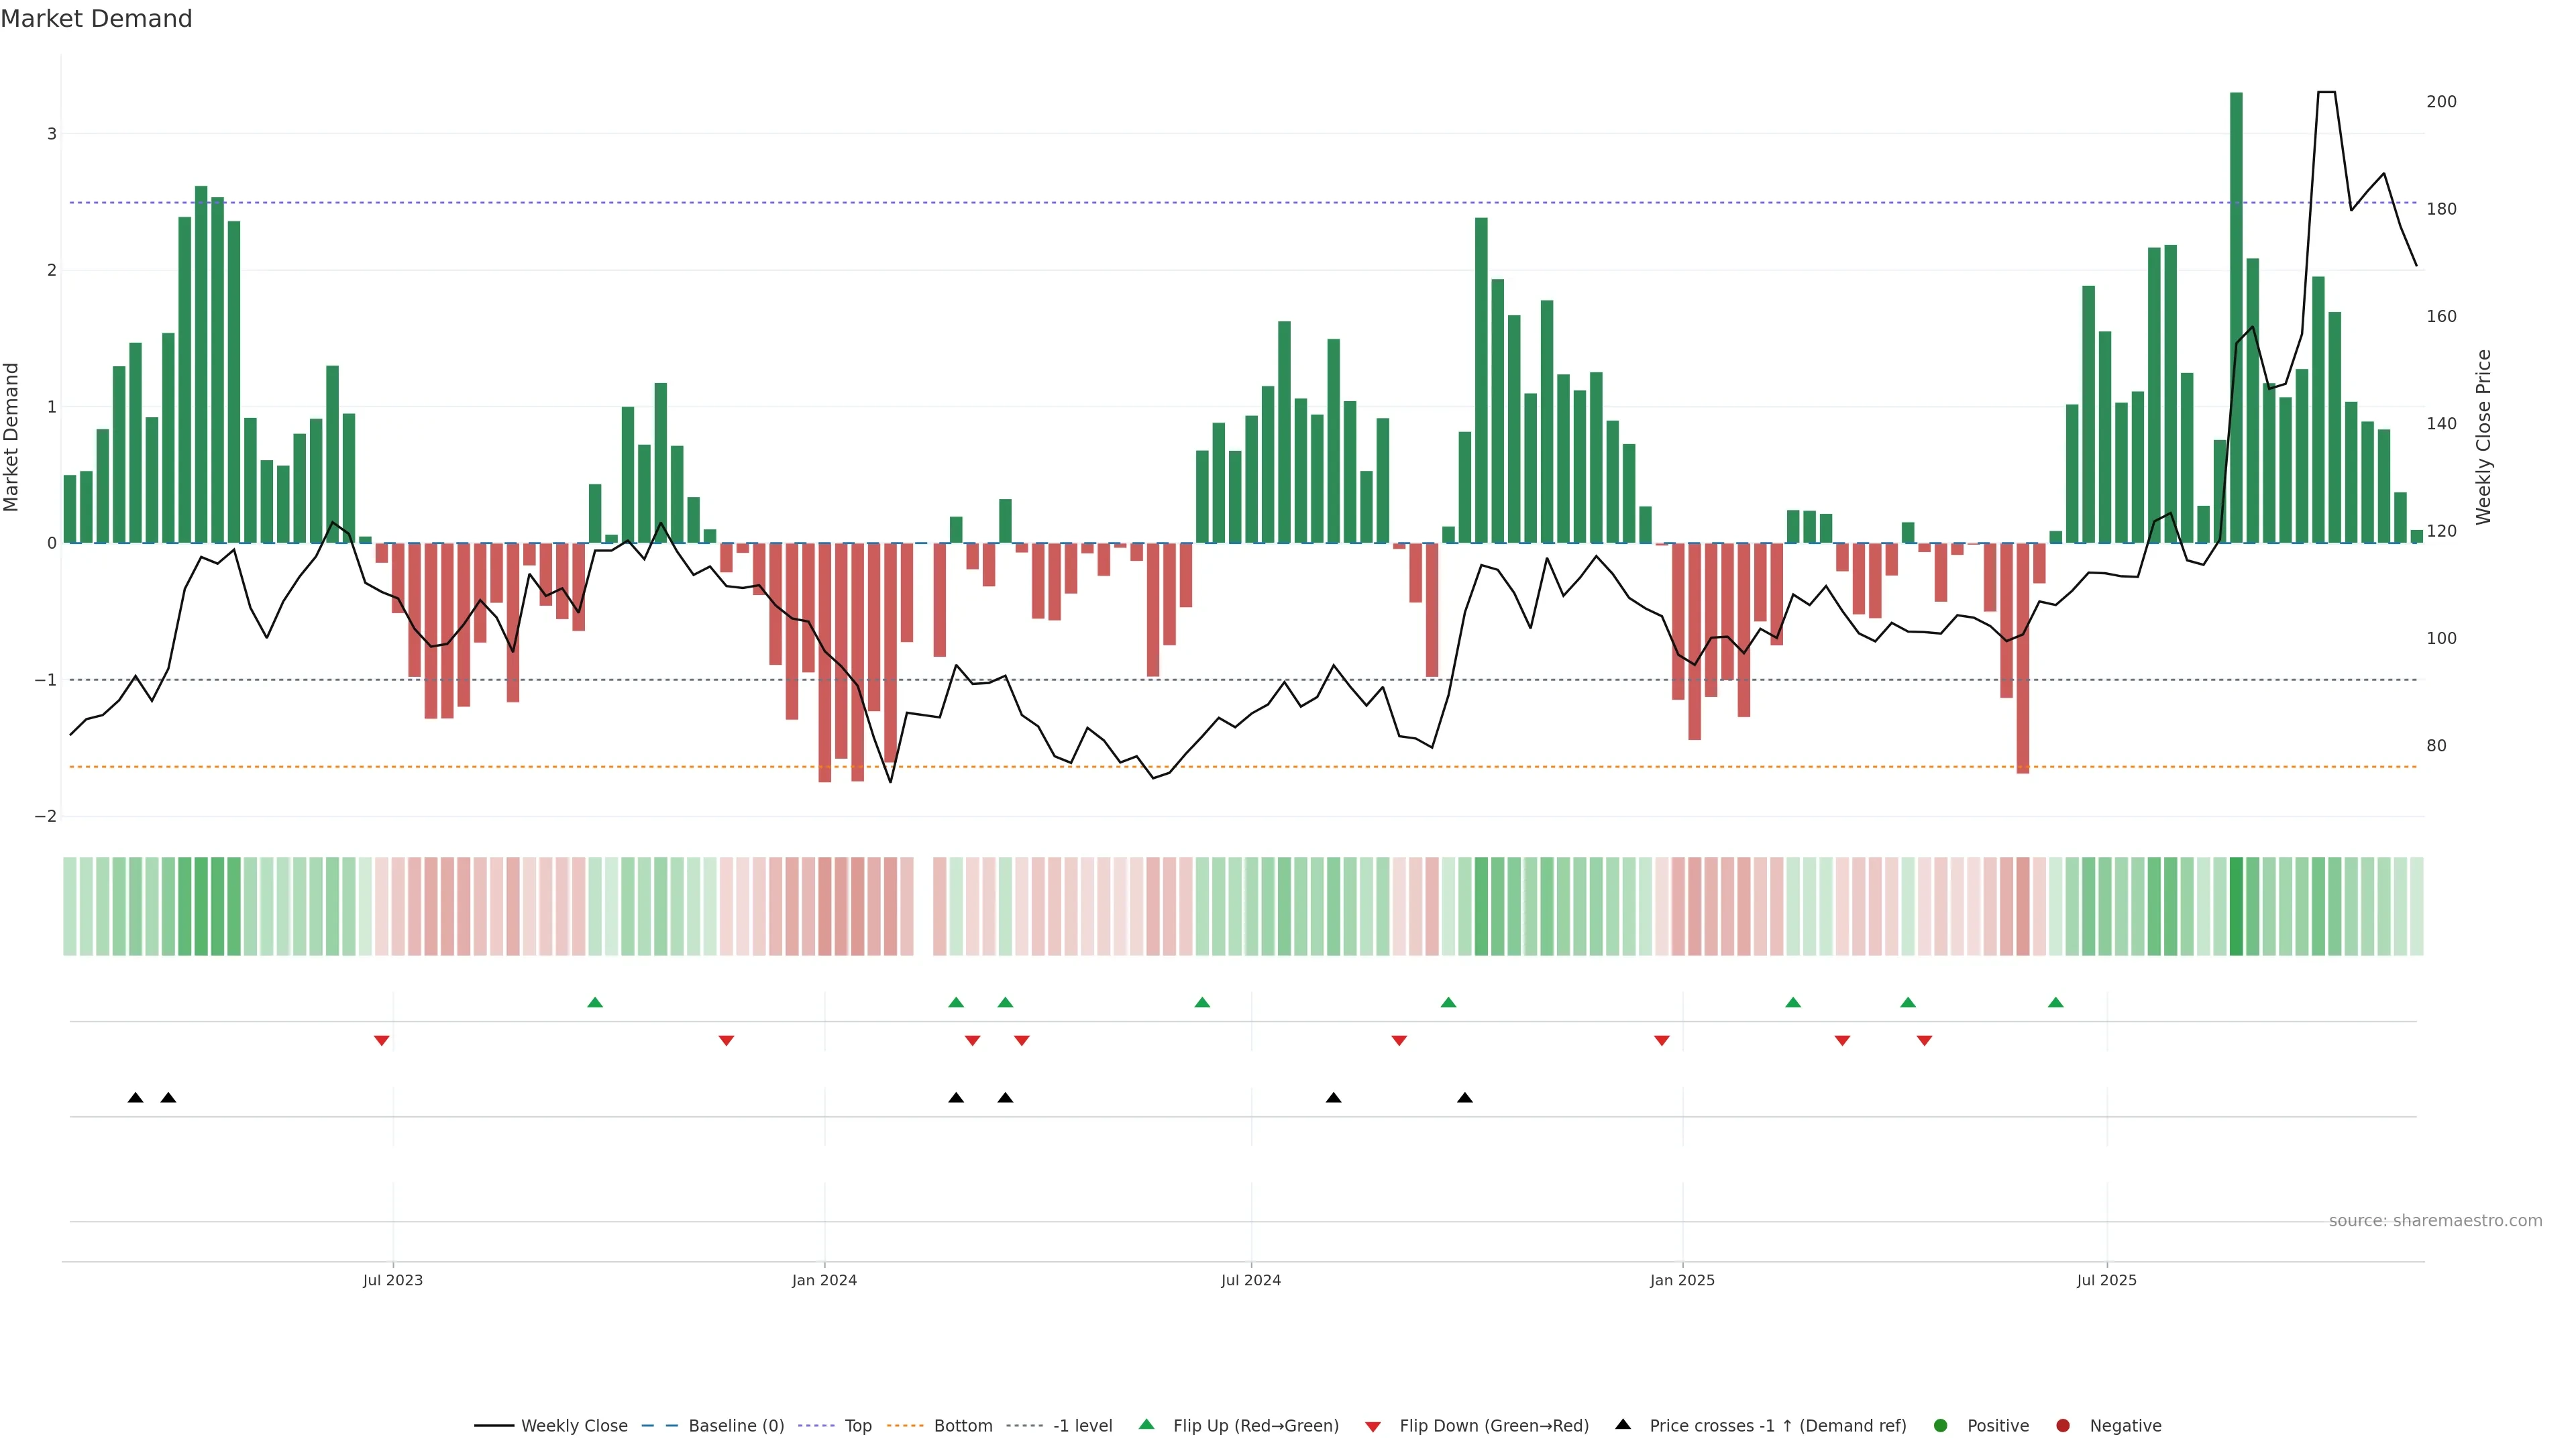Screen dimensions: 2576x1449
Task: Click the Jul 2025 axis label
Action: [2107, 1280]
